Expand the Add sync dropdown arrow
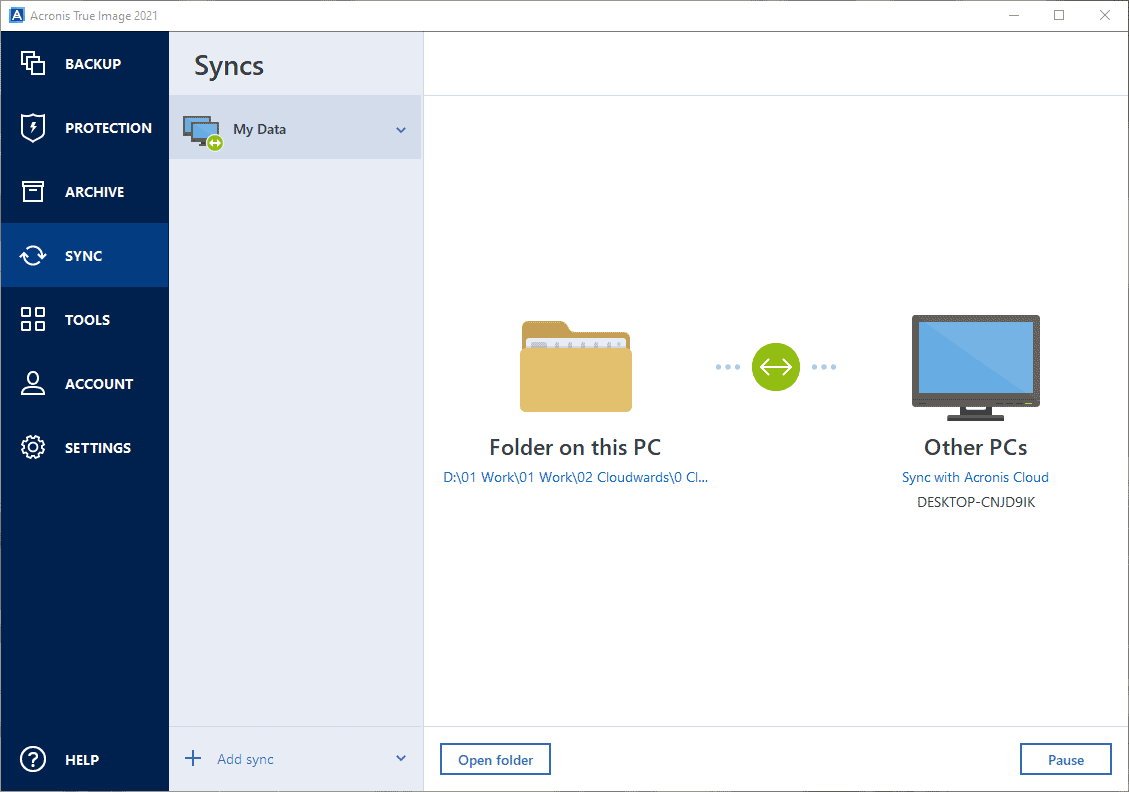 pyautogui.click(x=401, y=758)
